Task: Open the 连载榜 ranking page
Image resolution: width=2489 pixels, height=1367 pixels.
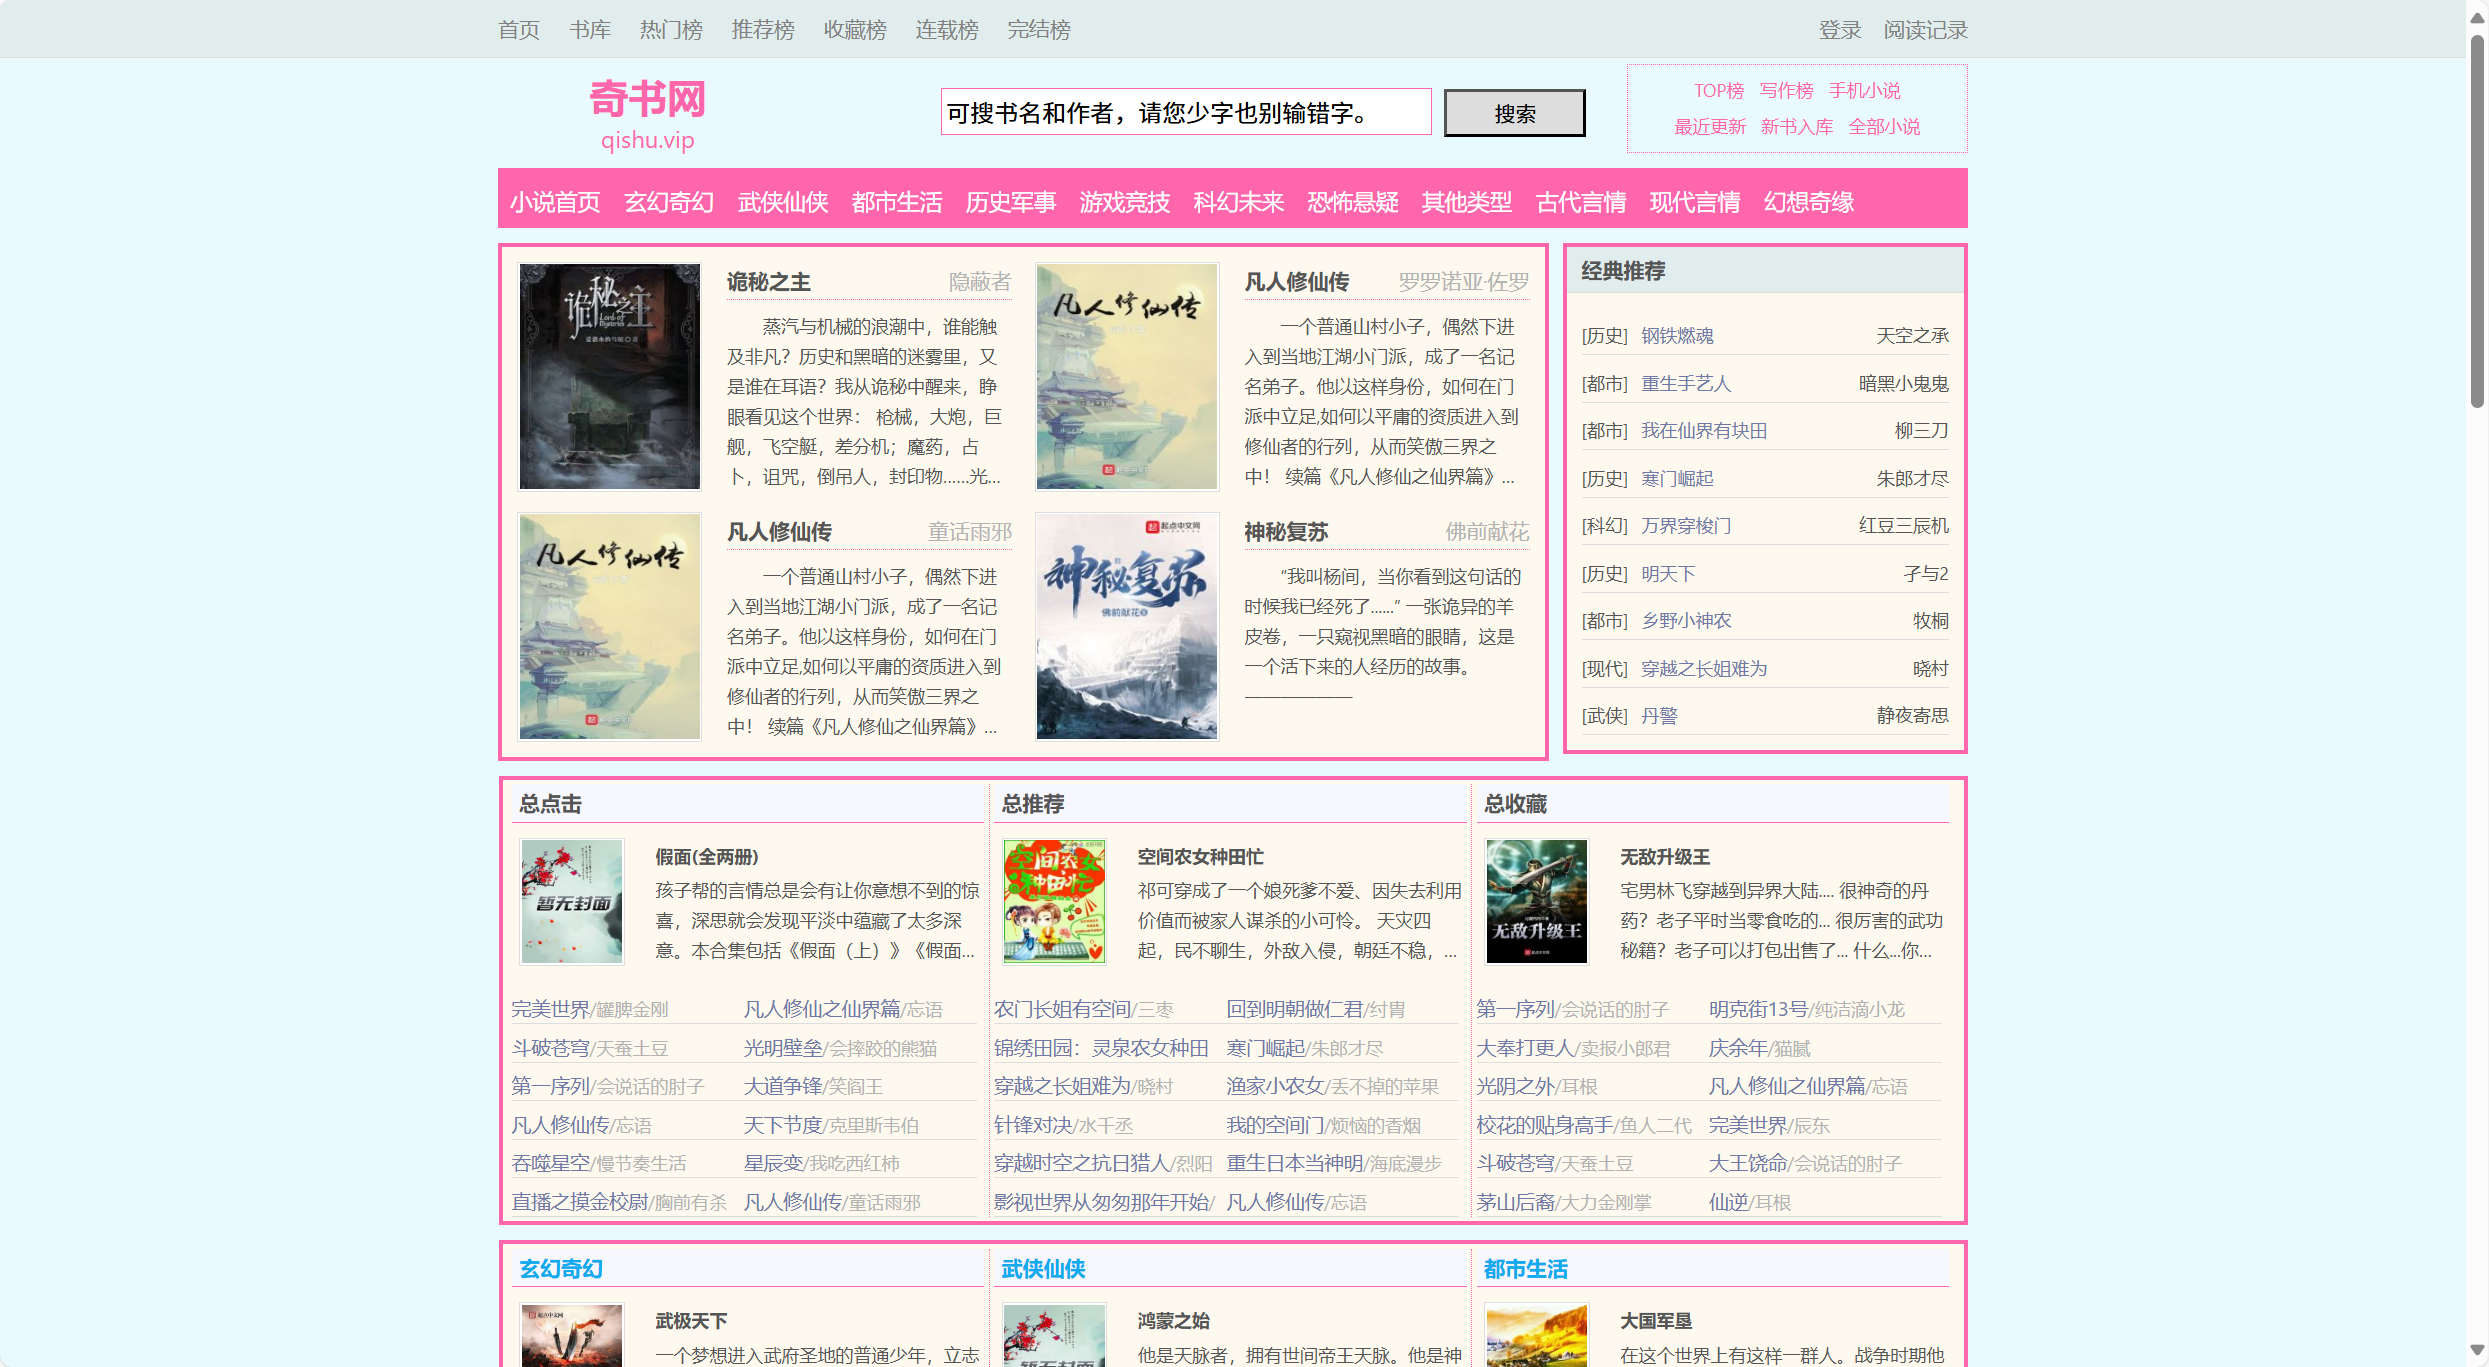Action: click(x=947, y=30)
